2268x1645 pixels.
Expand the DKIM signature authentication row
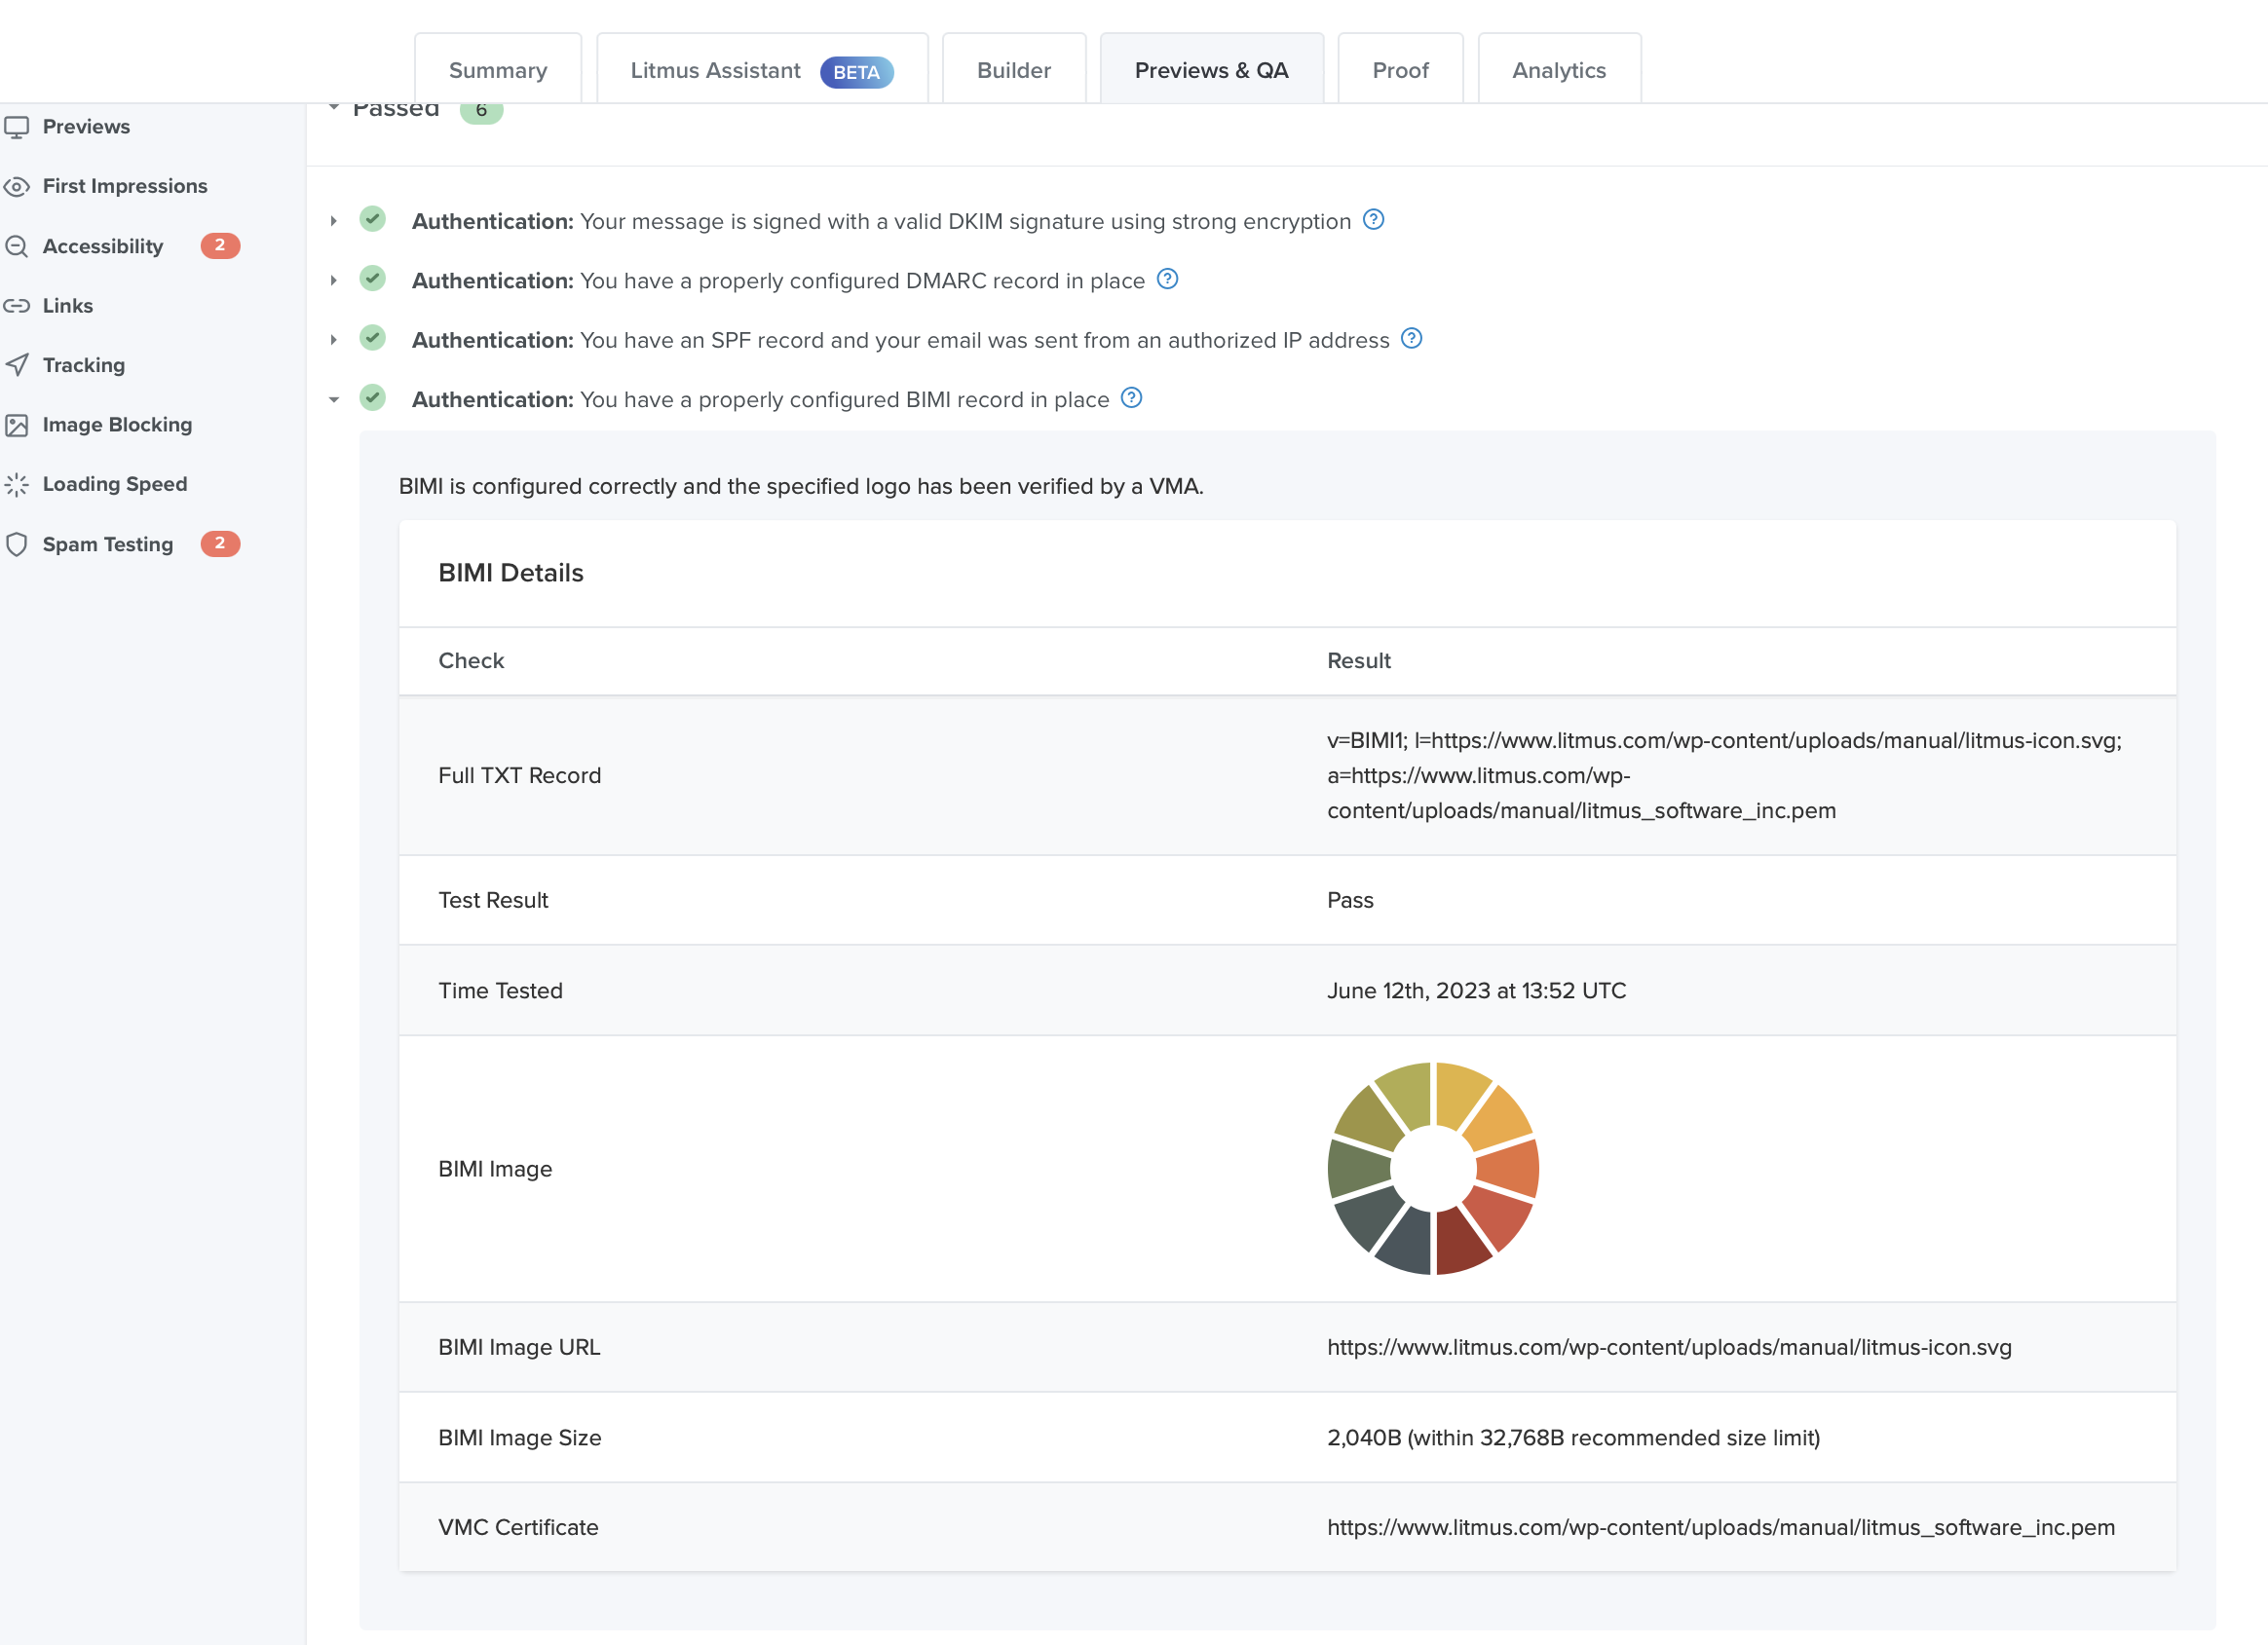click(334, 221)
